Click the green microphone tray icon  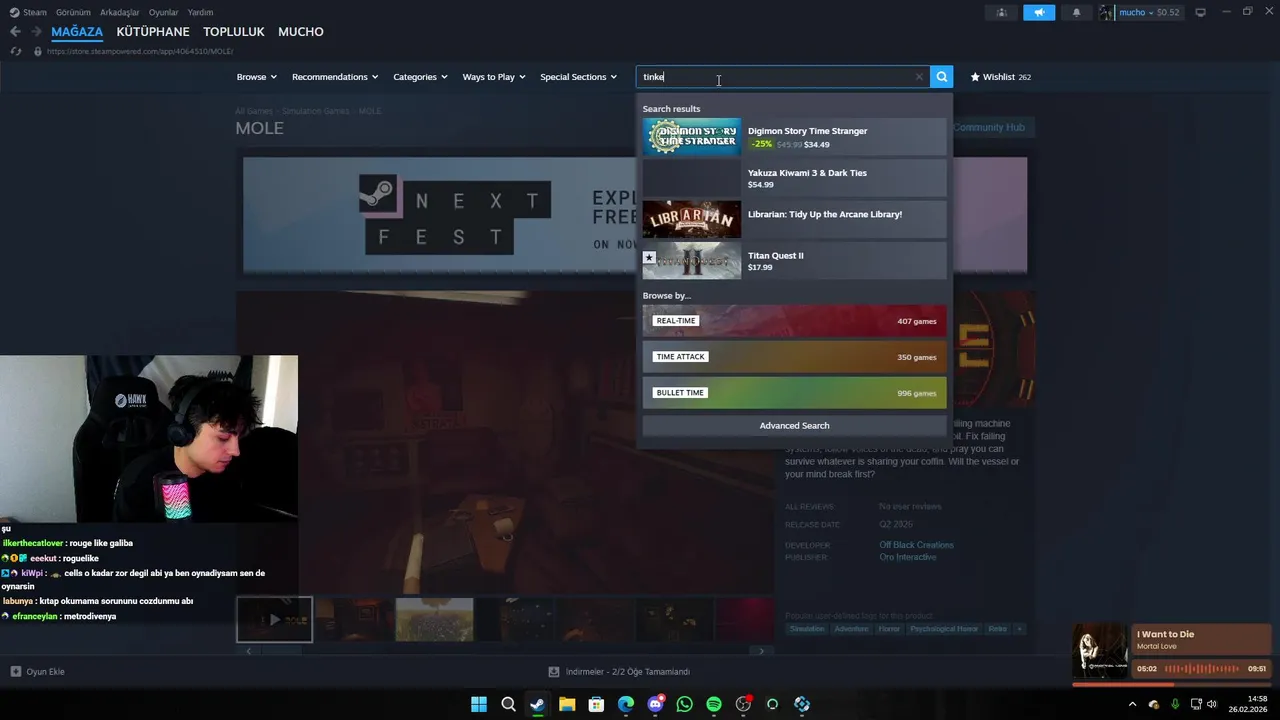click(x=1175, y=704)
